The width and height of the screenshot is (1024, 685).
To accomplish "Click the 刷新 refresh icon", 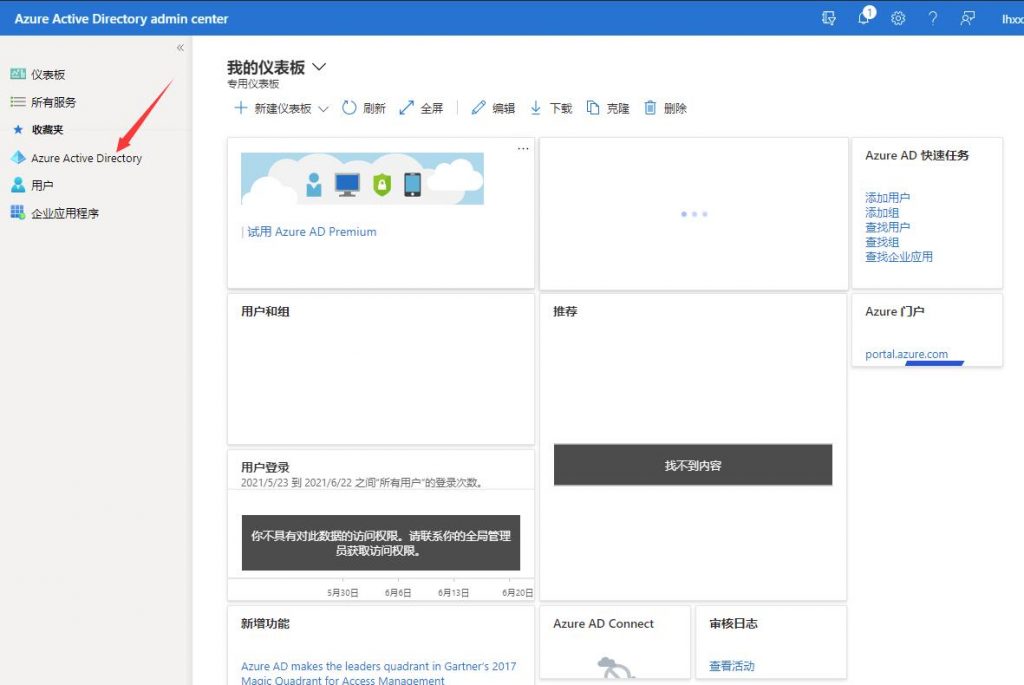I will pyautogui.click(x=349, y=108).
